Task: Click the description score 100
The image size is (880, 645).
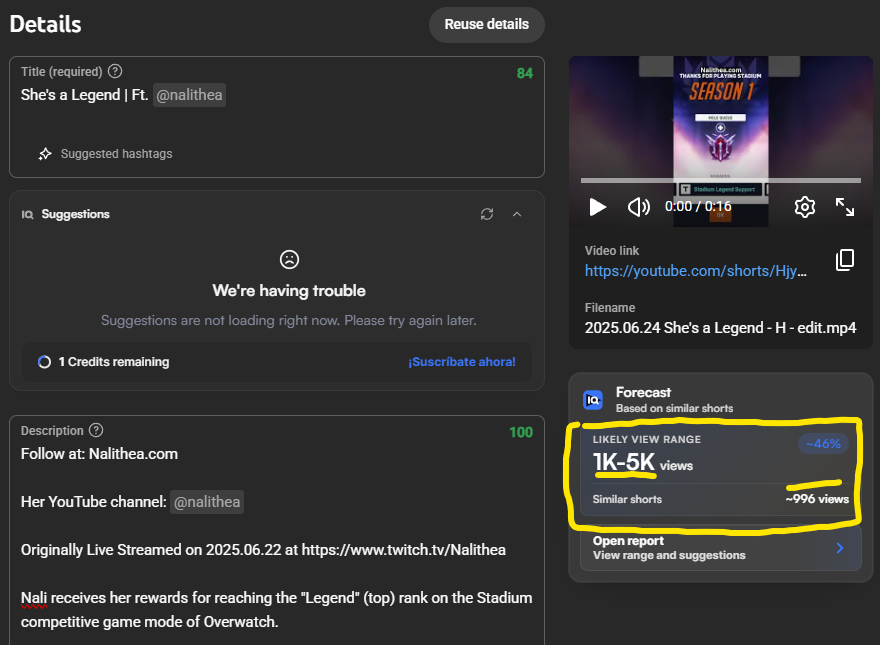Action: (521, 432)
